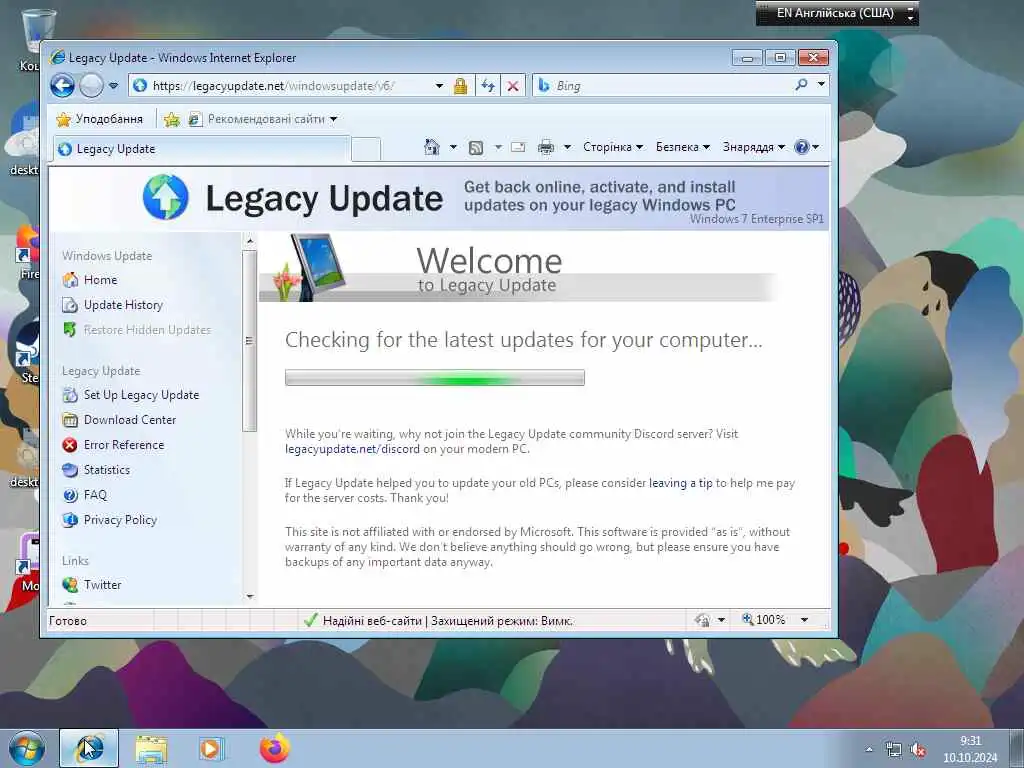This screenshot has height=768, width=1024.
Task: Click the Twitter sidebar icon
Action: pos(70,584)
